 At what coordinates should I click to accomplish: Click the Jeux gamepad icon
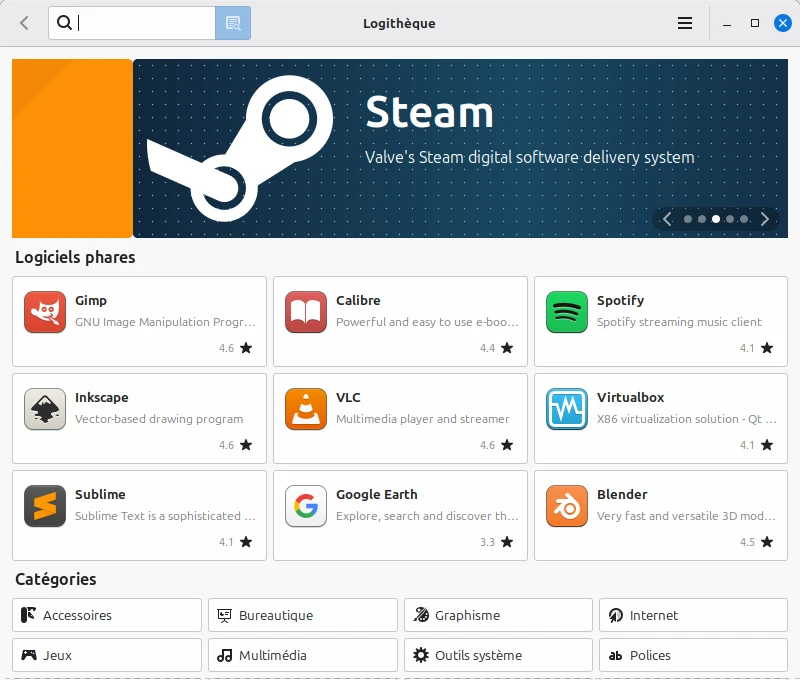tap(29, 655)
